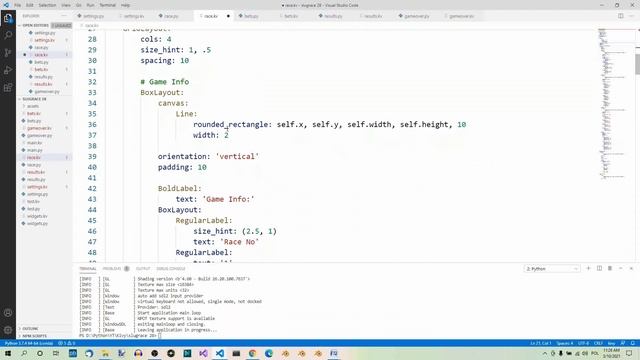The height and width of the screenshot is (360, 640).
Task: Switch to the race.py editor tab
Action: pos(171,16)
